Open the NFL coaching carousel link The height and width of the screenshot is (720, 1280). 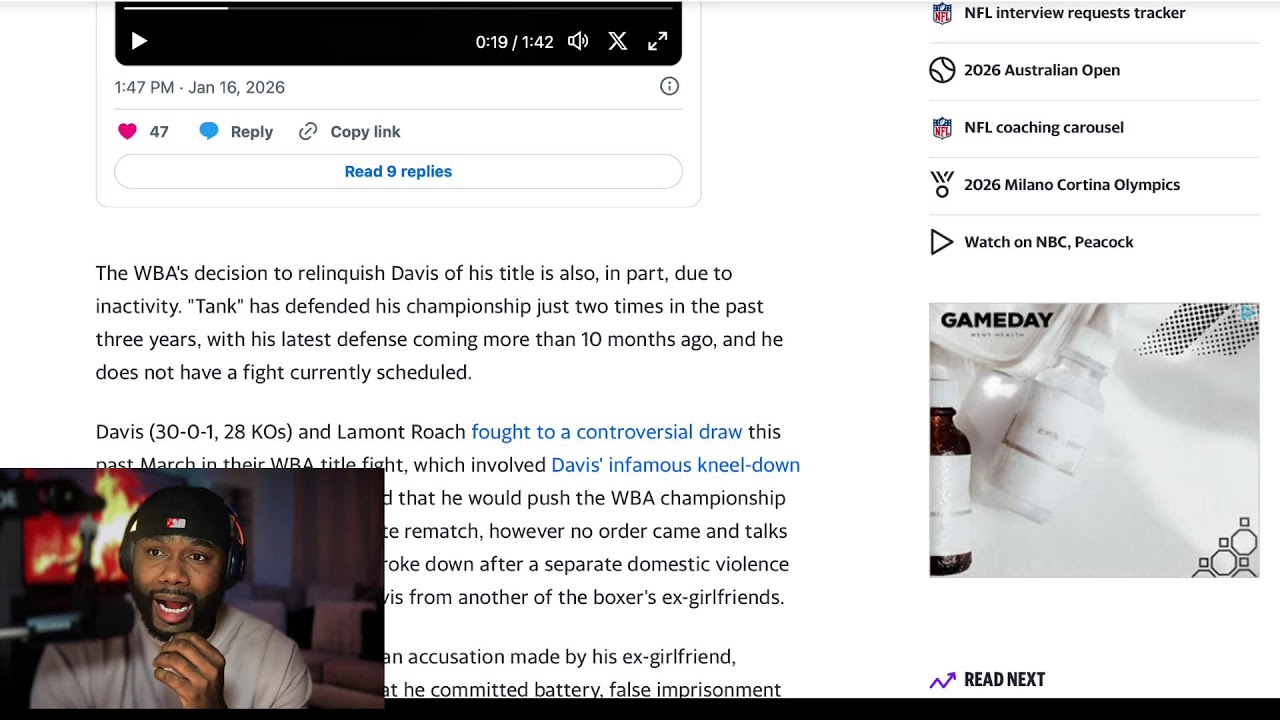click(x=1044, y=127)
